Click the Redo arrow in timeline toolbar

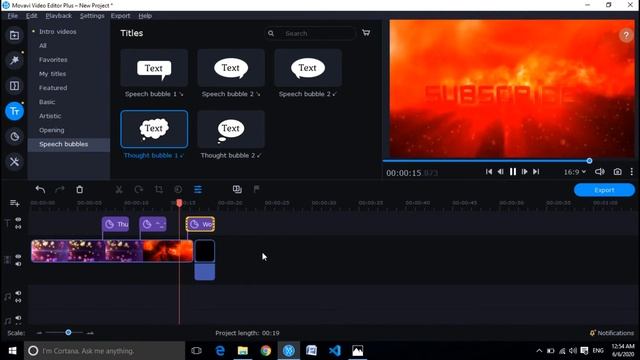[60, 189]
